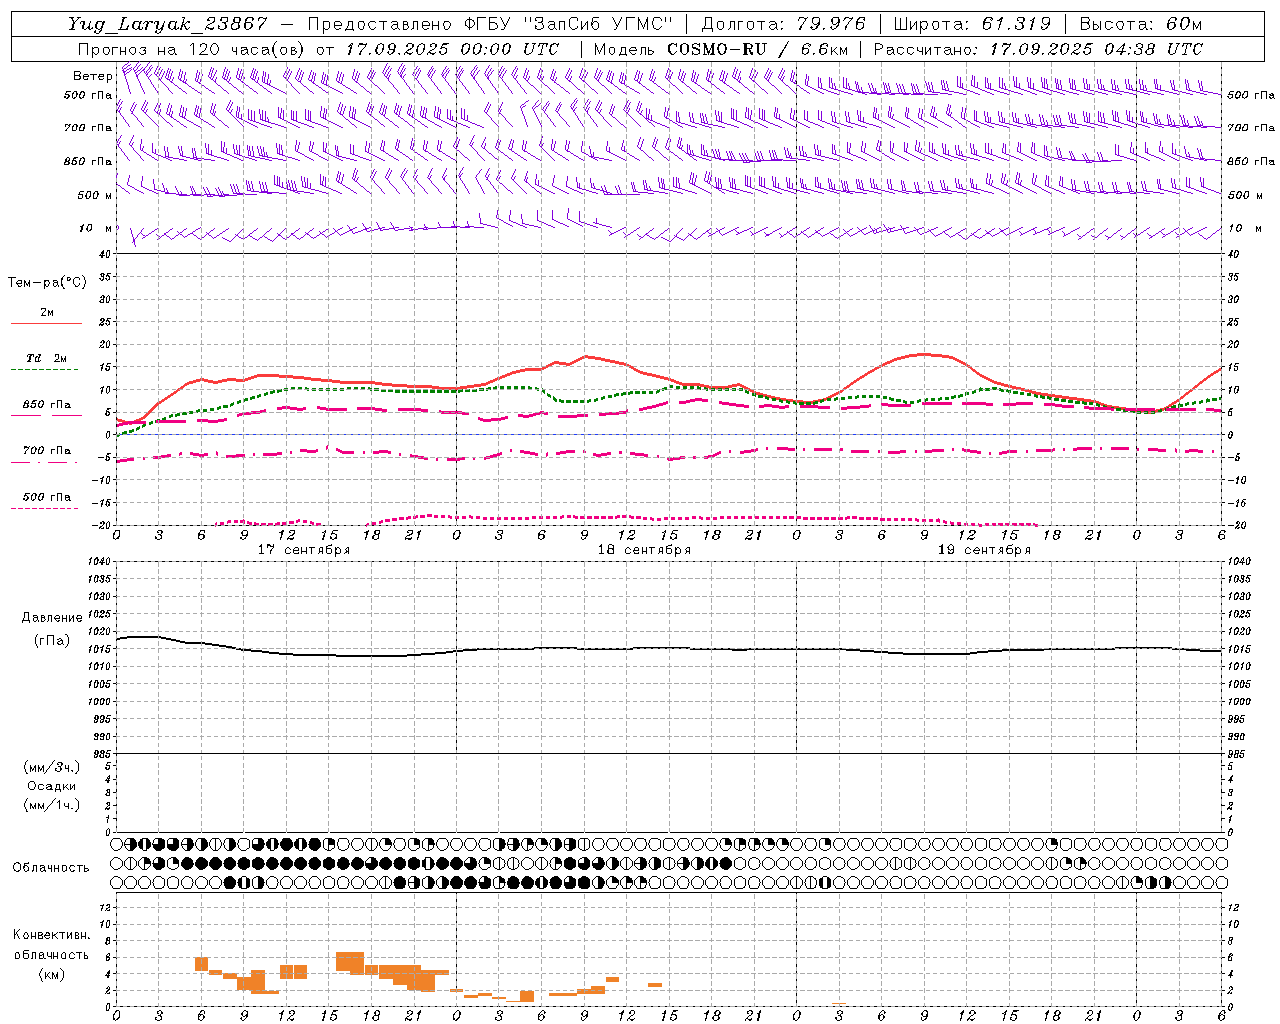Click the Облачность cloud cover label
Image resolution: width=1280 pixels, height=1024 pixels.
click(x=51, y=868)
